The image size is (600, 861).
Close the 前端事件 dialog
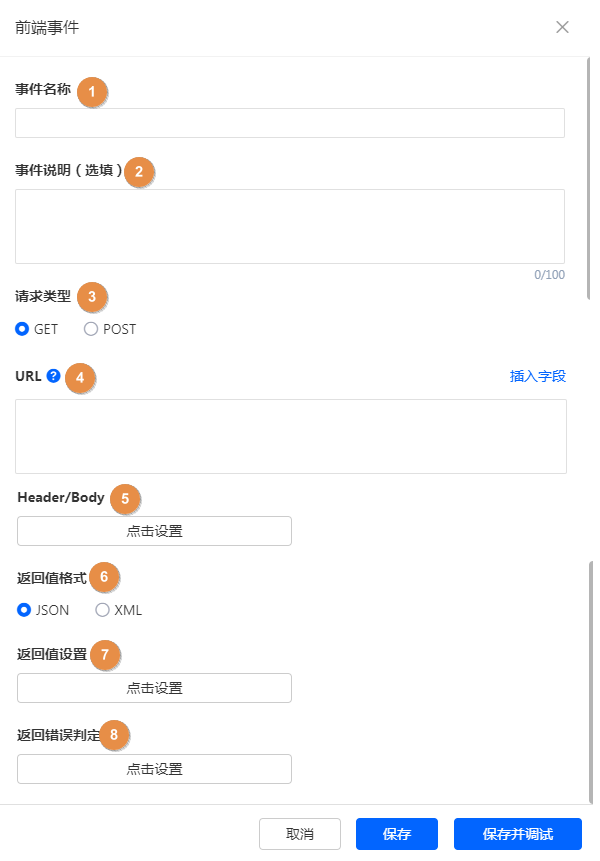tap(562, 27)
